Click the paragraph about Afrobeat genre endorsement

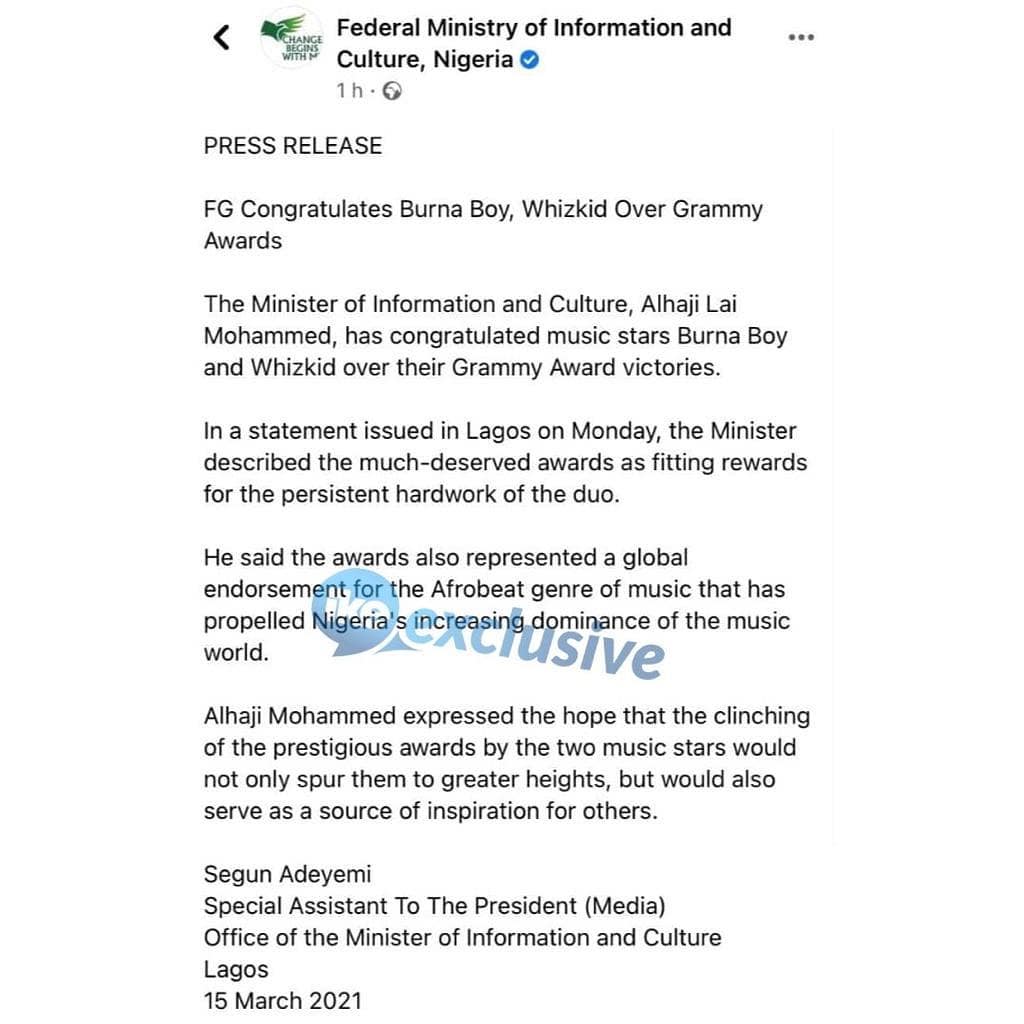click(497, 605)
